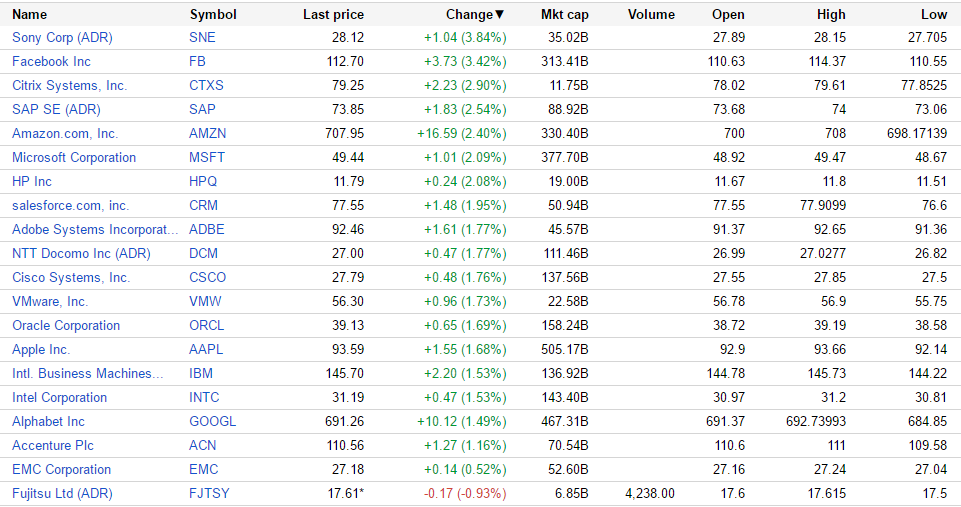
Task: Open the ADBE ticker link
Action: (x=207, y=229)
